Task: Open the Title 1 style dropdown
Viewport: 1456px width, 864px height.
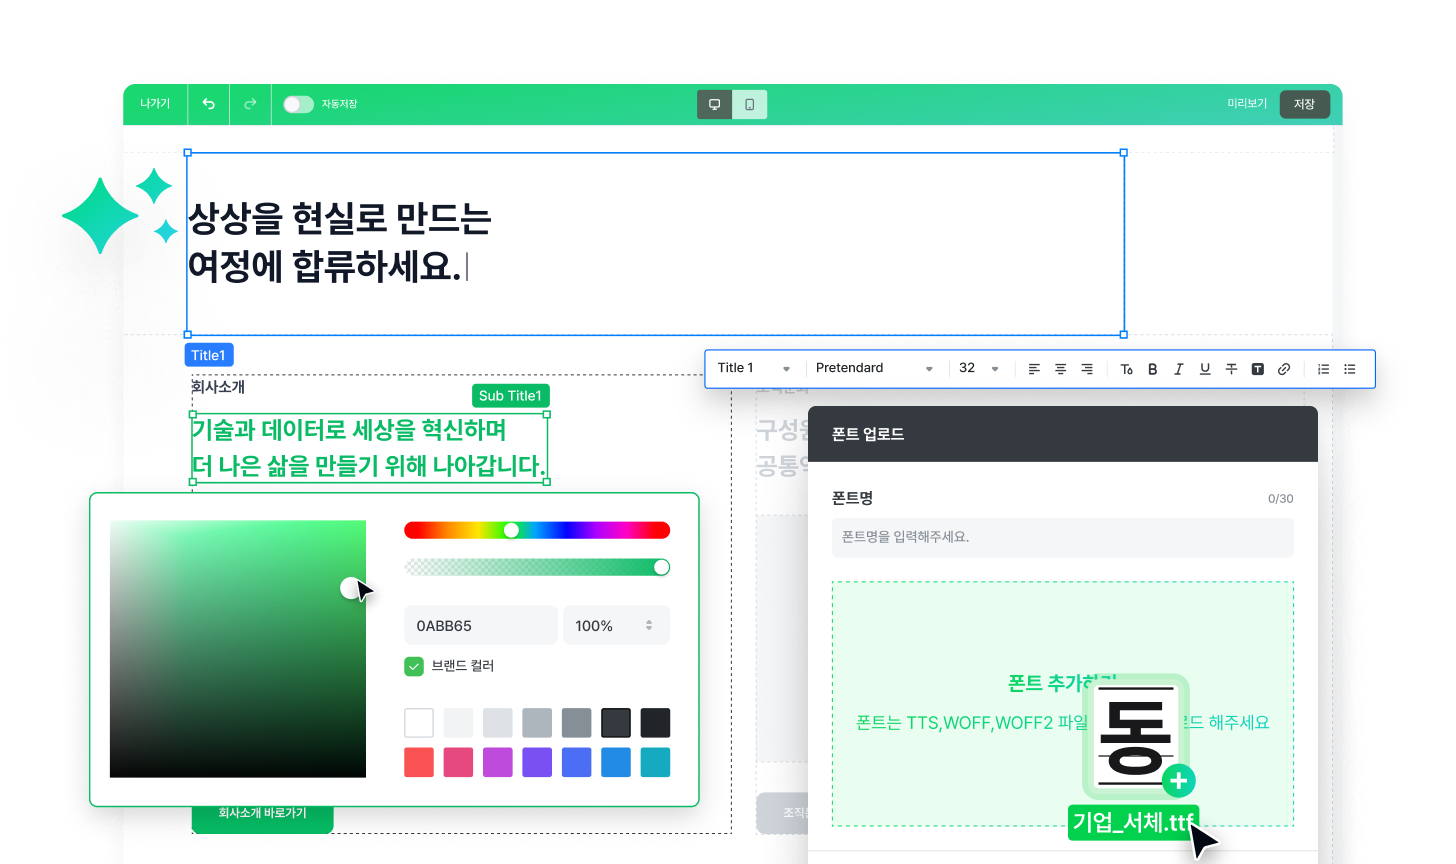Action: coord(754,368)
